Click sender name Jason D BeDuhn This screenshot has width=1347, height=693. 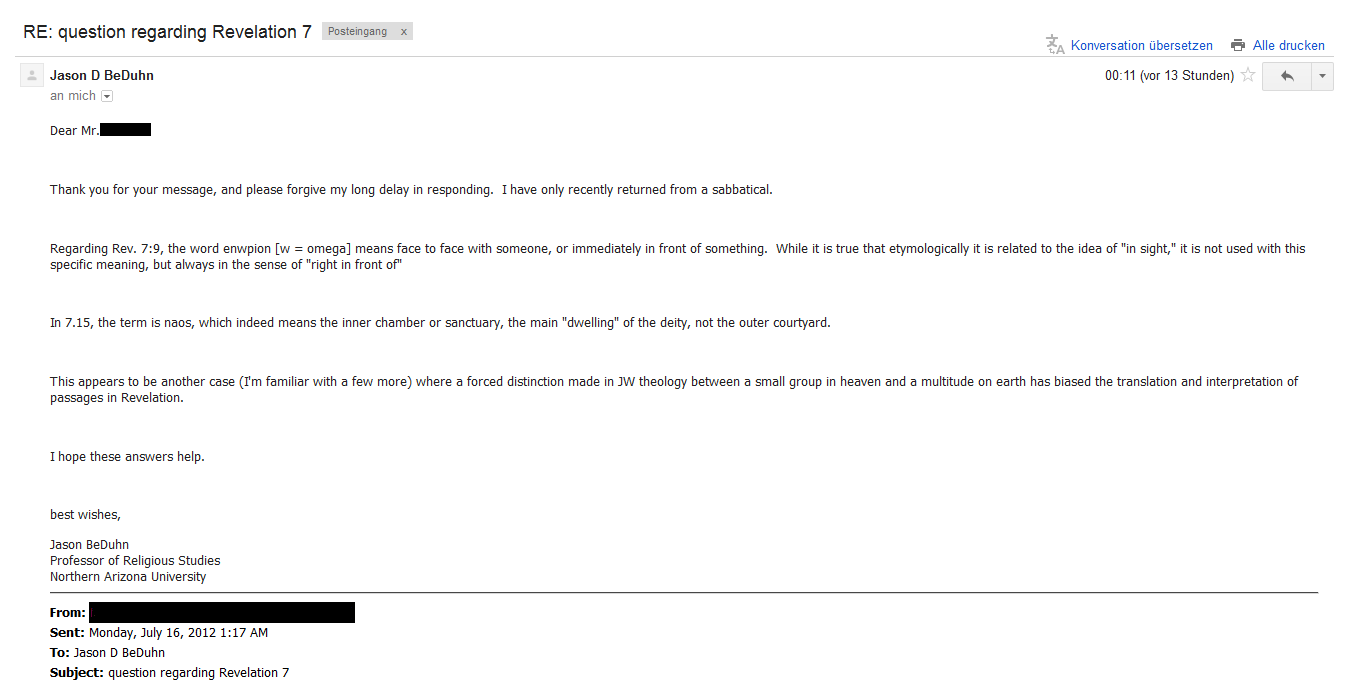click(102, 75)
